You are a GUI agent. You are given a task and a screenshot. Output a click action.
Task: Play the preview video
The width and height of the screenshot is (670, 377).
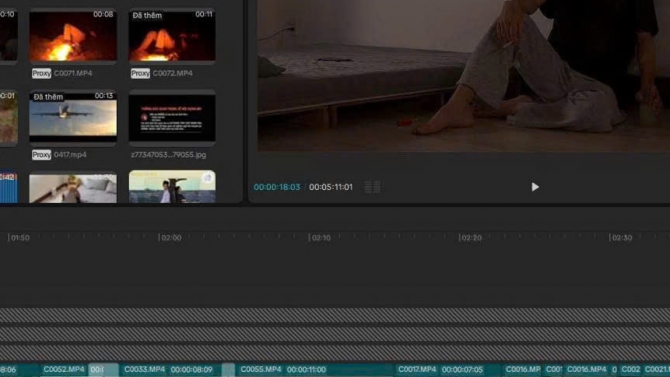(535, 187)
